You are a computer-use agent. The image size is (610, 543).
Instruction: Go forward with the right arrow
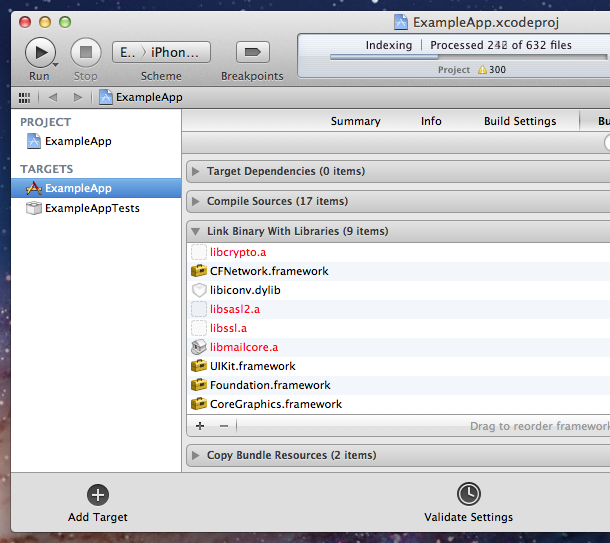(78, 97)
